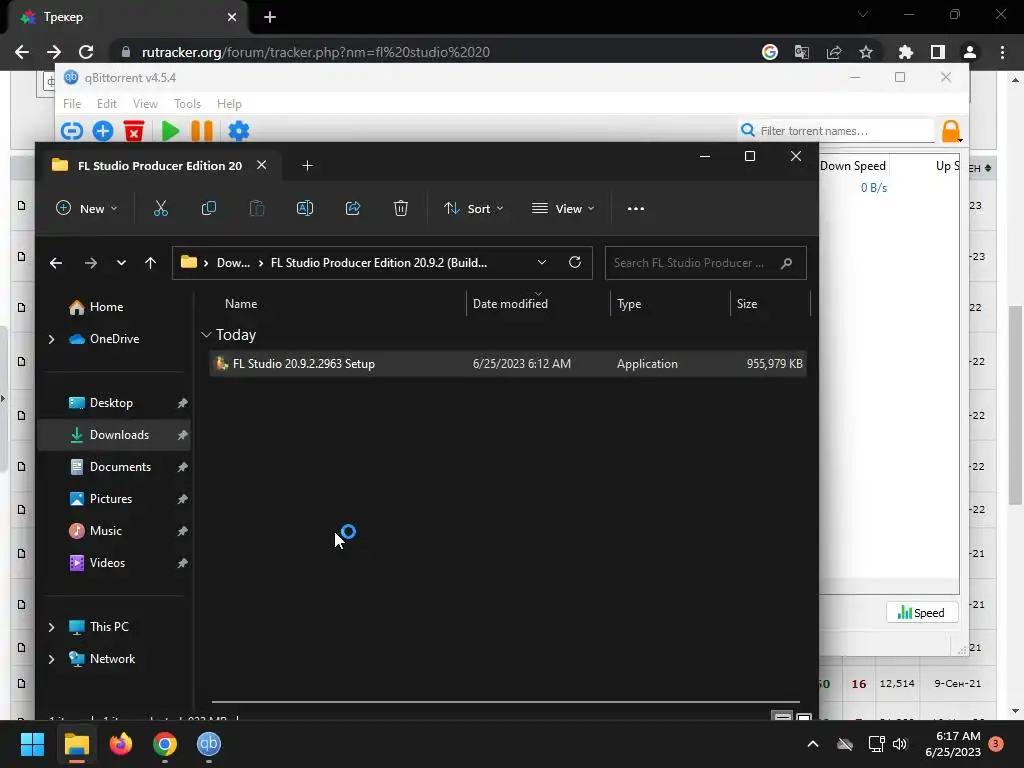Click the Cut icon in Explorer toolbar

pos(161,208)
